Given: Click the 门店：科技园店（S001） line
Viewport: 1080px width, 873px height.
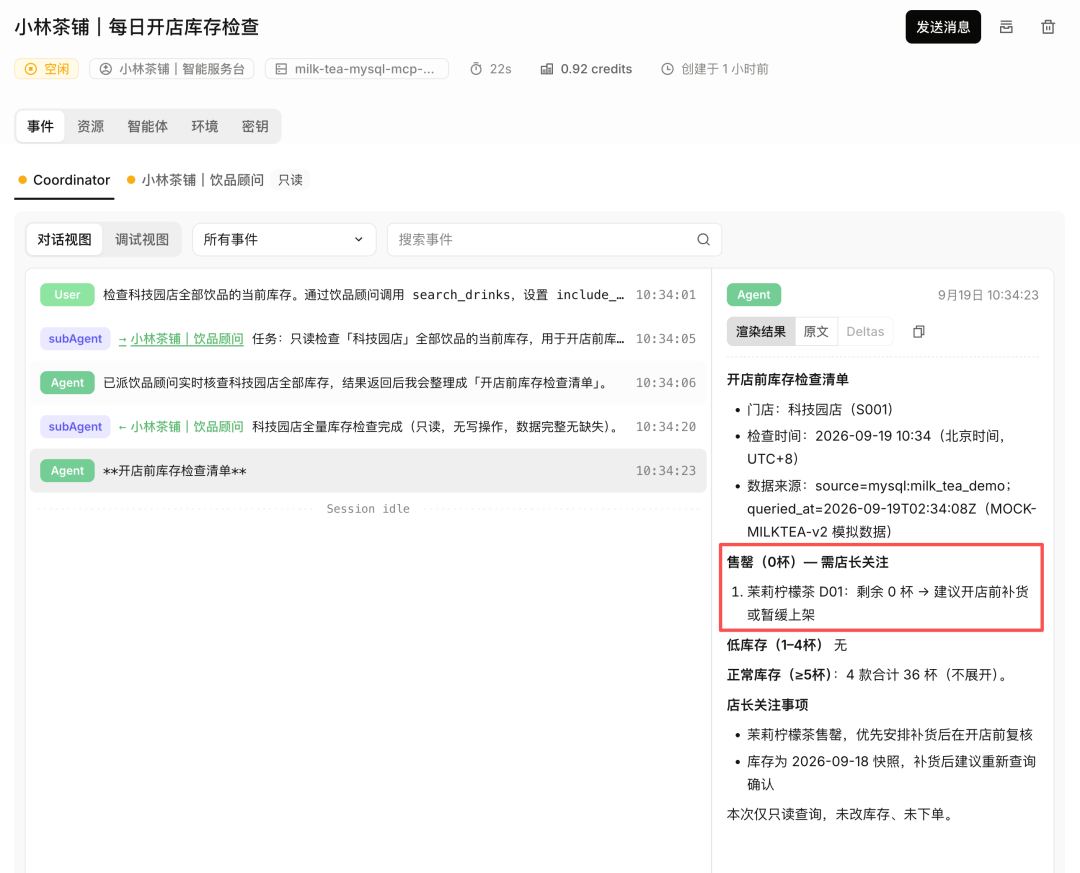Looking at the screenshot, I should [820, 409].
